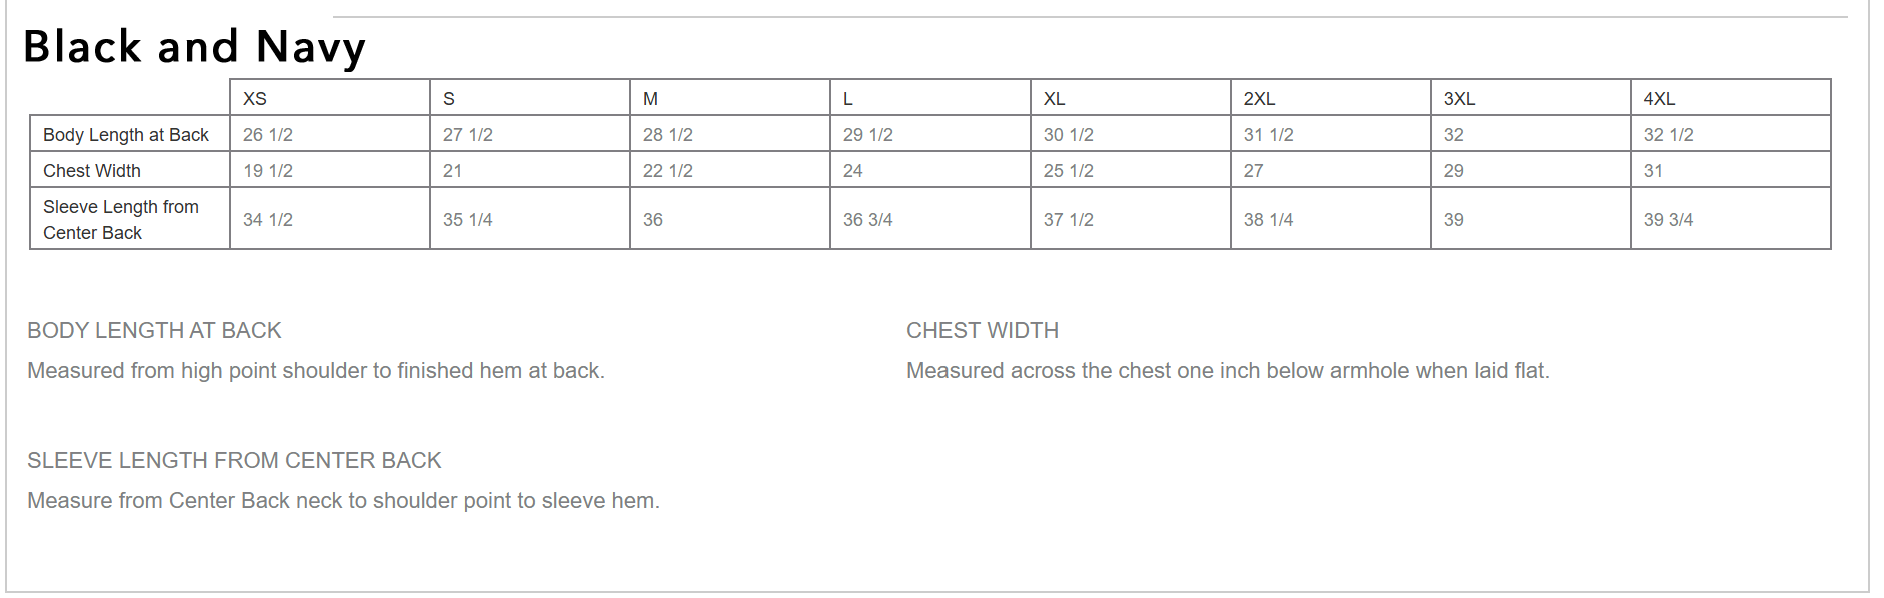1884x598 pixels.
Task: Click the 4XL chest width value 31
Action: coord(1653,171)
